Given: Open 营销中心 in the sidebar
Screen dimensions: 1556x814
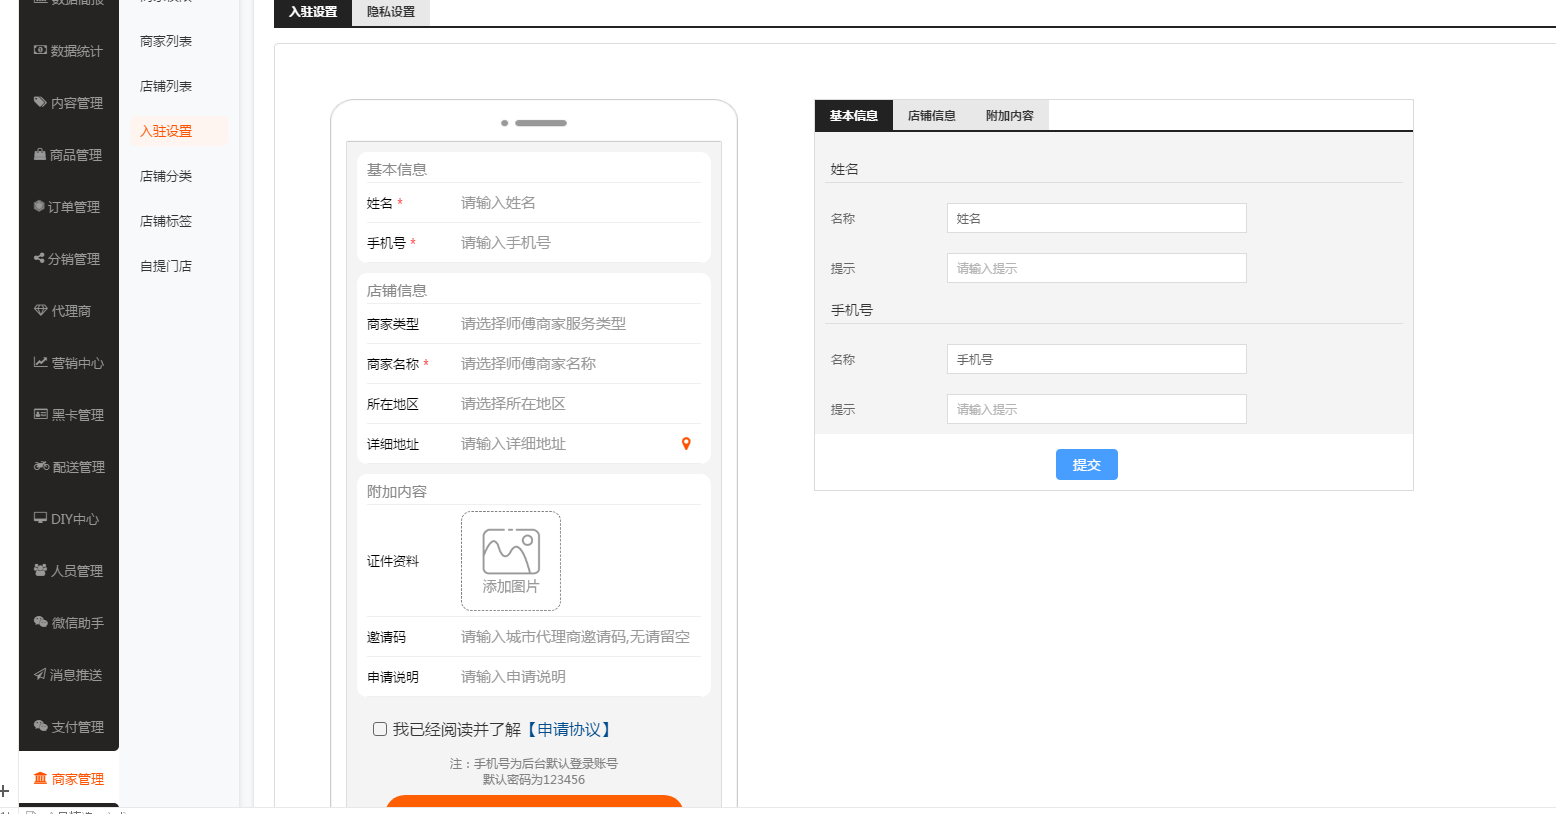Looking at the screenshot, I should (68, 363).
